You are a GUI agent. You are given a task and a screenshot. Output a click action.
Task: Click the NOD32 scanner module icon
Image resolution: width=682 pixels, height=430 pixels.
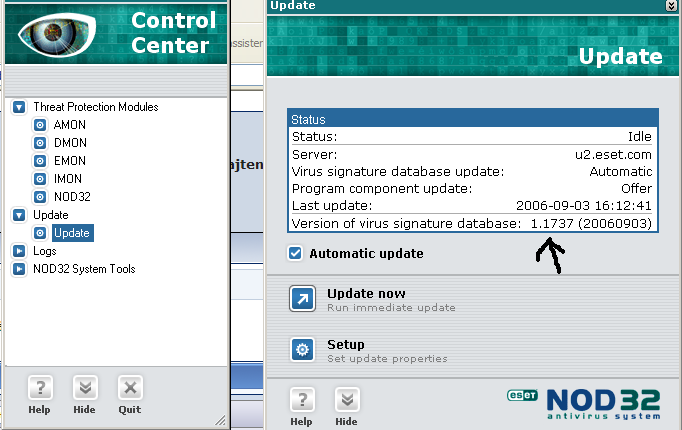point(40,197)
